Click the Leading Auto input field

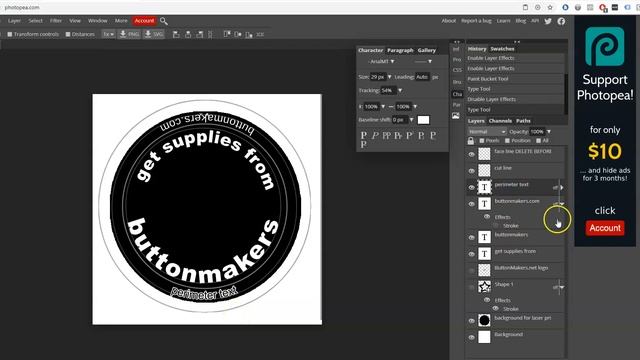click(422, 77)
